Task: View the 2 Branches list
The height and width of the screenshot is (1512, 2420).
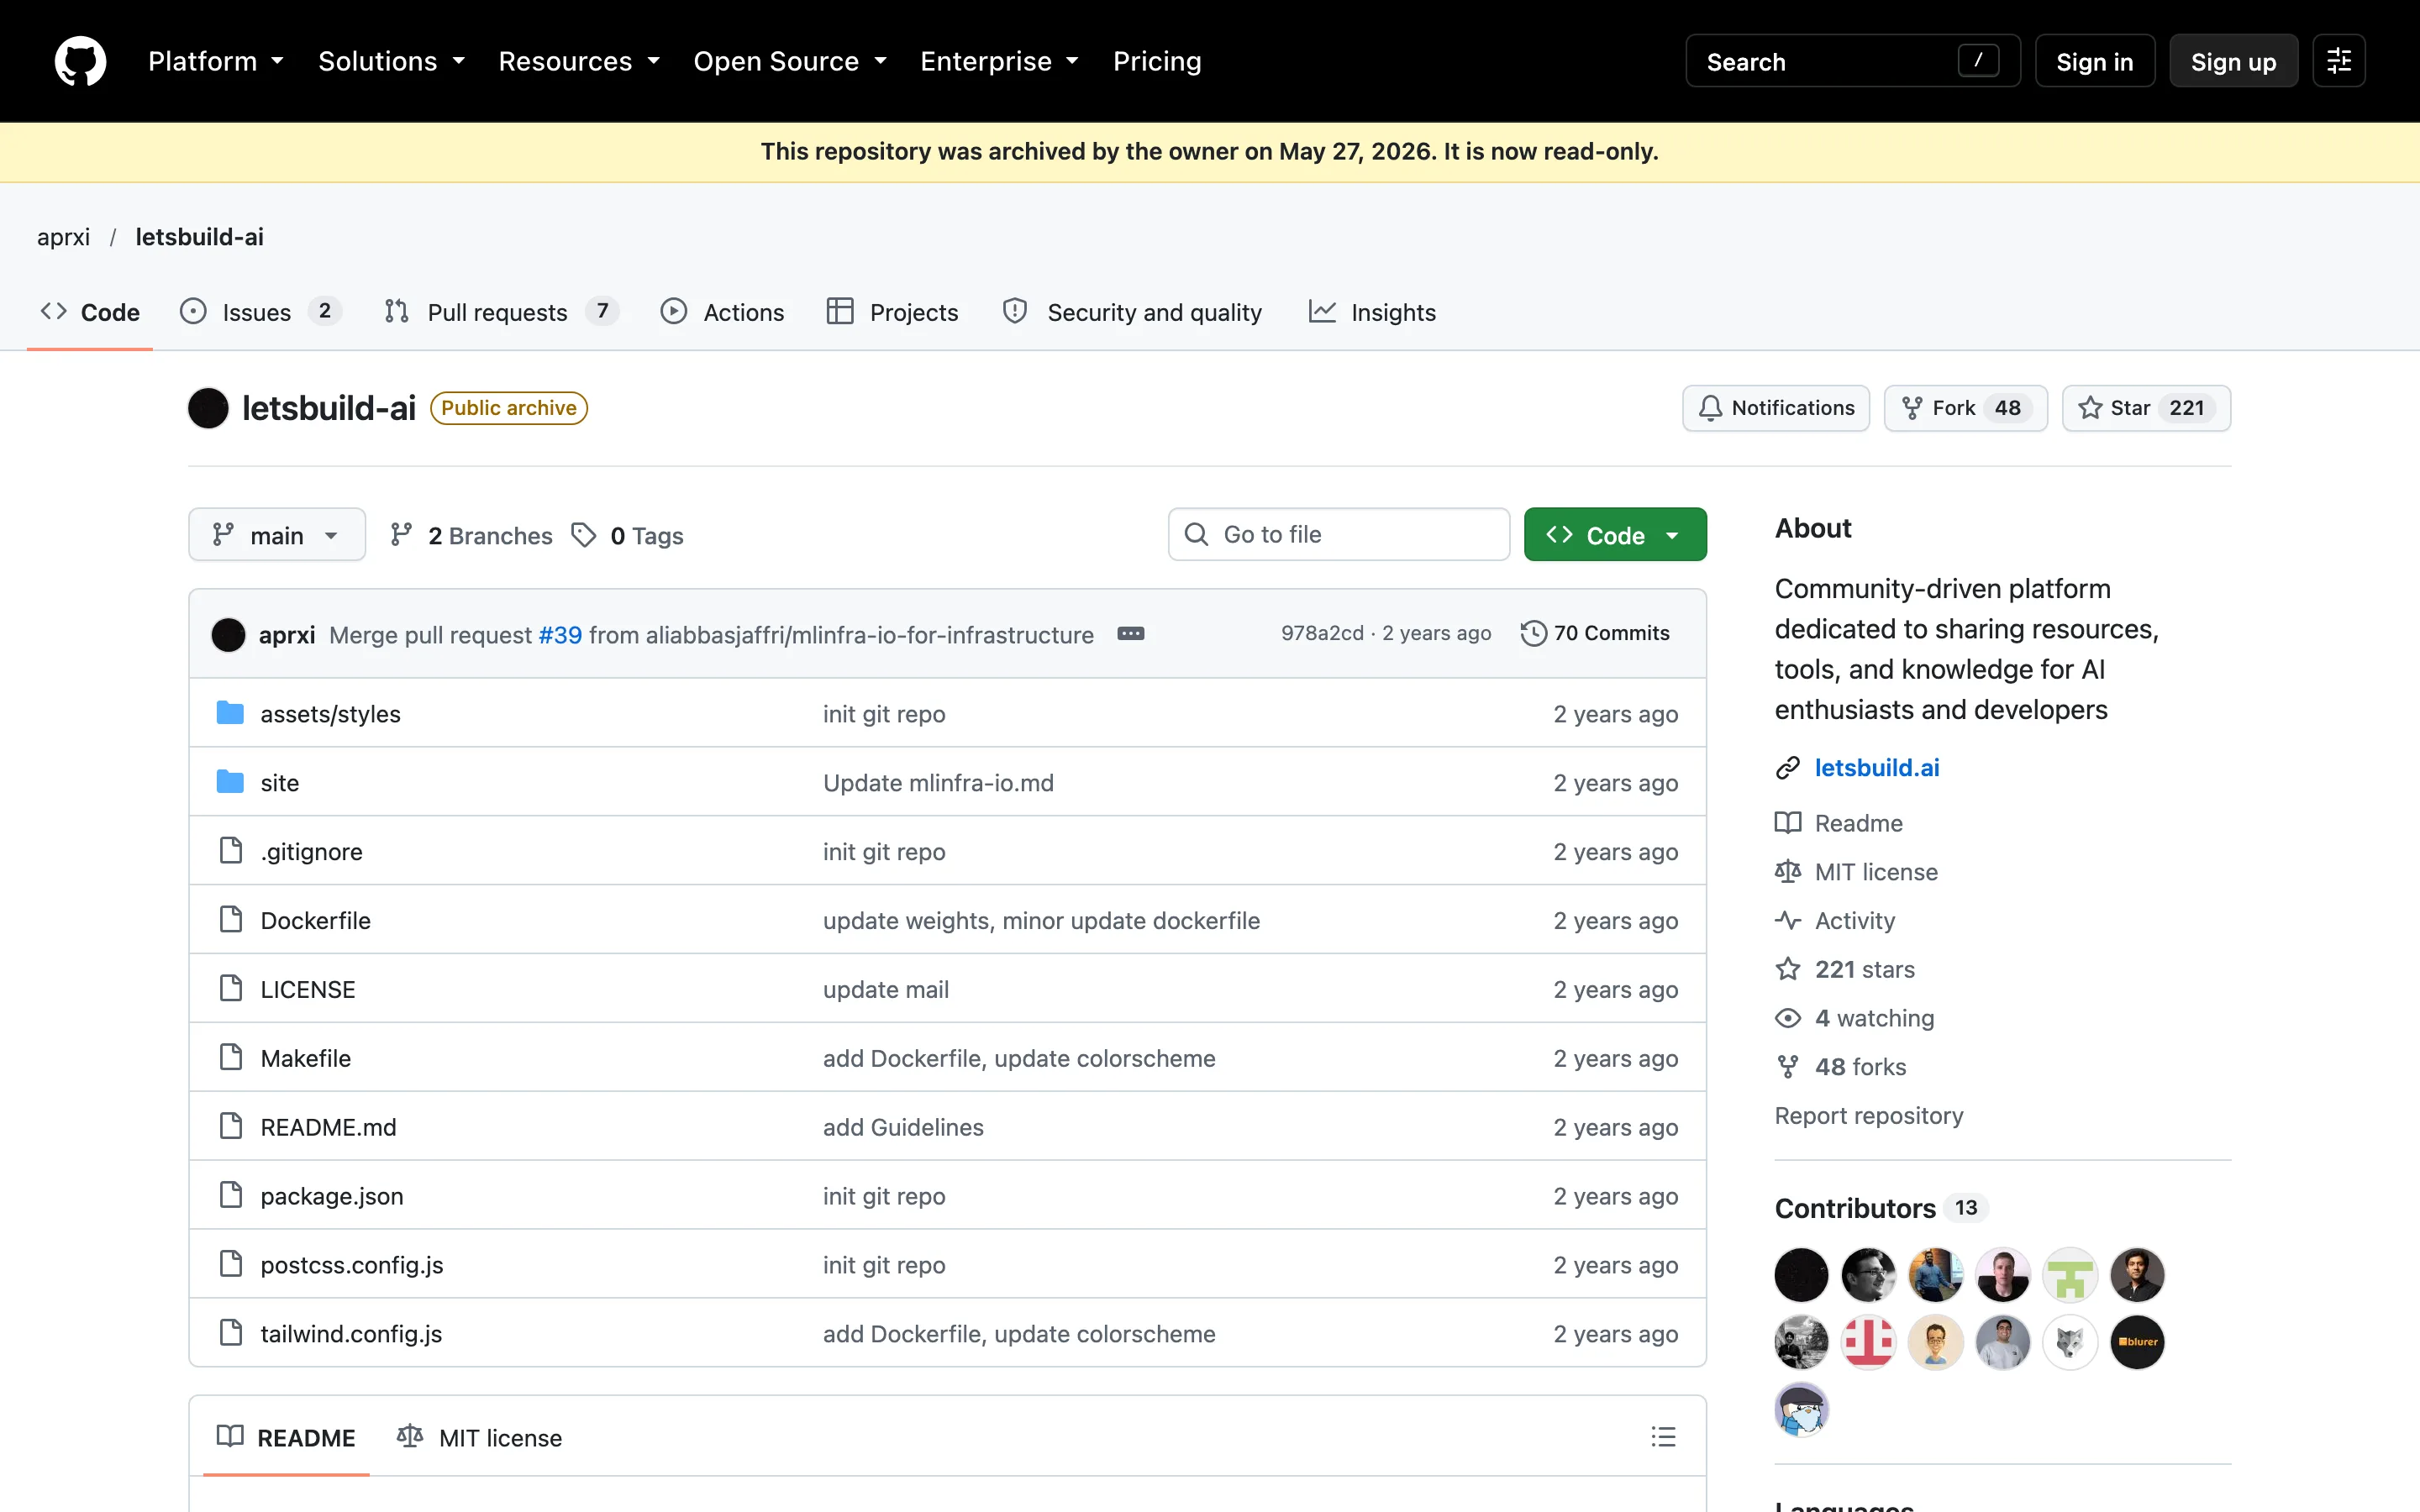Action: pyautogui.click(x=471, y=535)
